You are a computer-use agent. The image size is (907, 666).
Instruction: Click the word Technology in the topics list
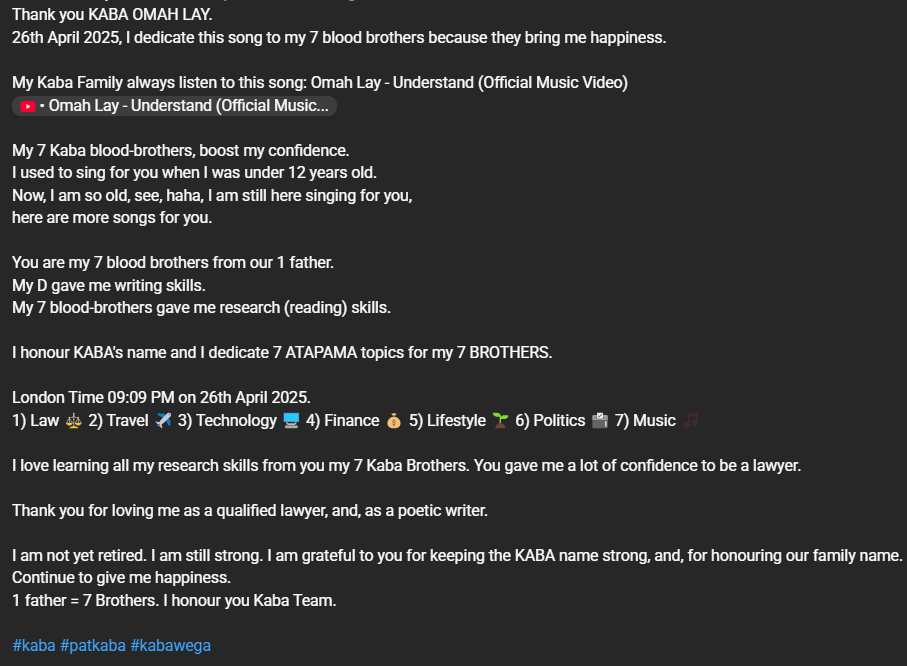coord(236,421)
